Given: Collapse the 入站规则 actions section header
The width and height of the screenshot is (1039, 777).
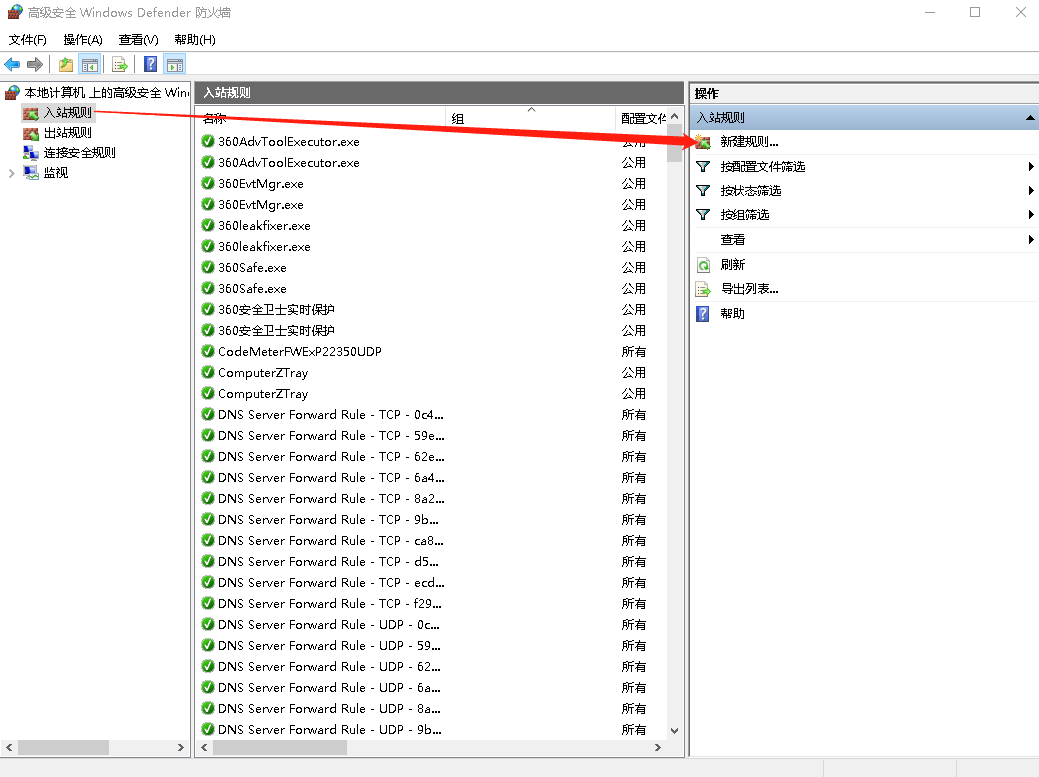Looking at the screenshot, I should click(x=1030, y=118).
